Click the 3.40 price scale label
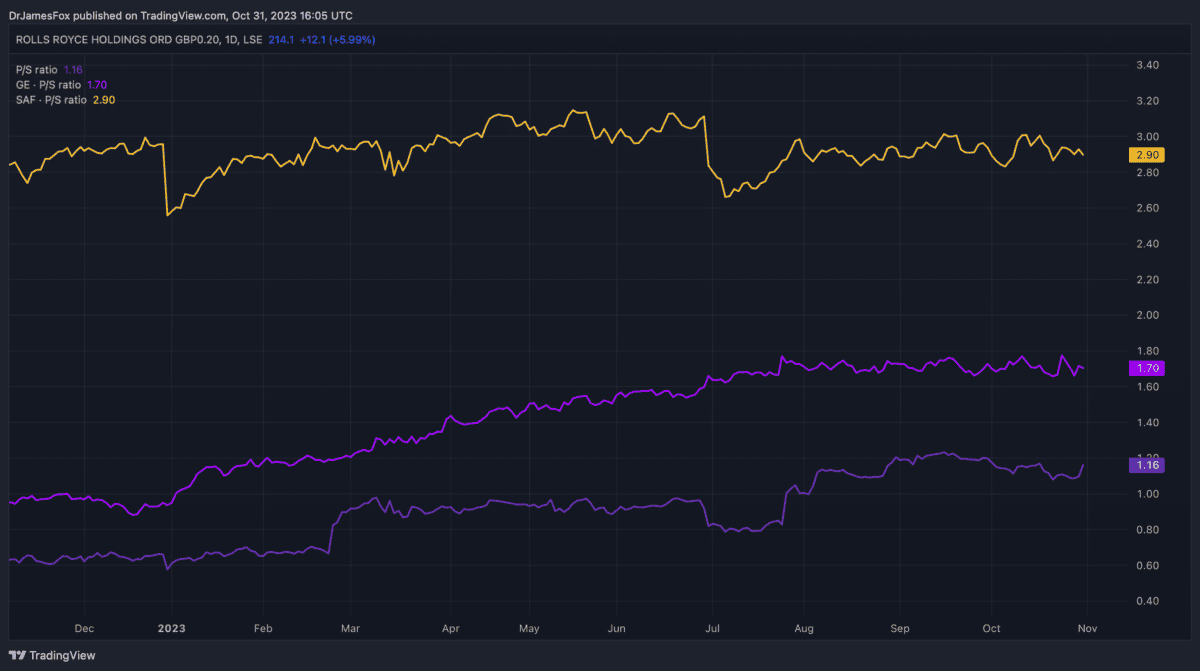The width and height of the screenshot is (1200, 671). [x=1147, y=65]
